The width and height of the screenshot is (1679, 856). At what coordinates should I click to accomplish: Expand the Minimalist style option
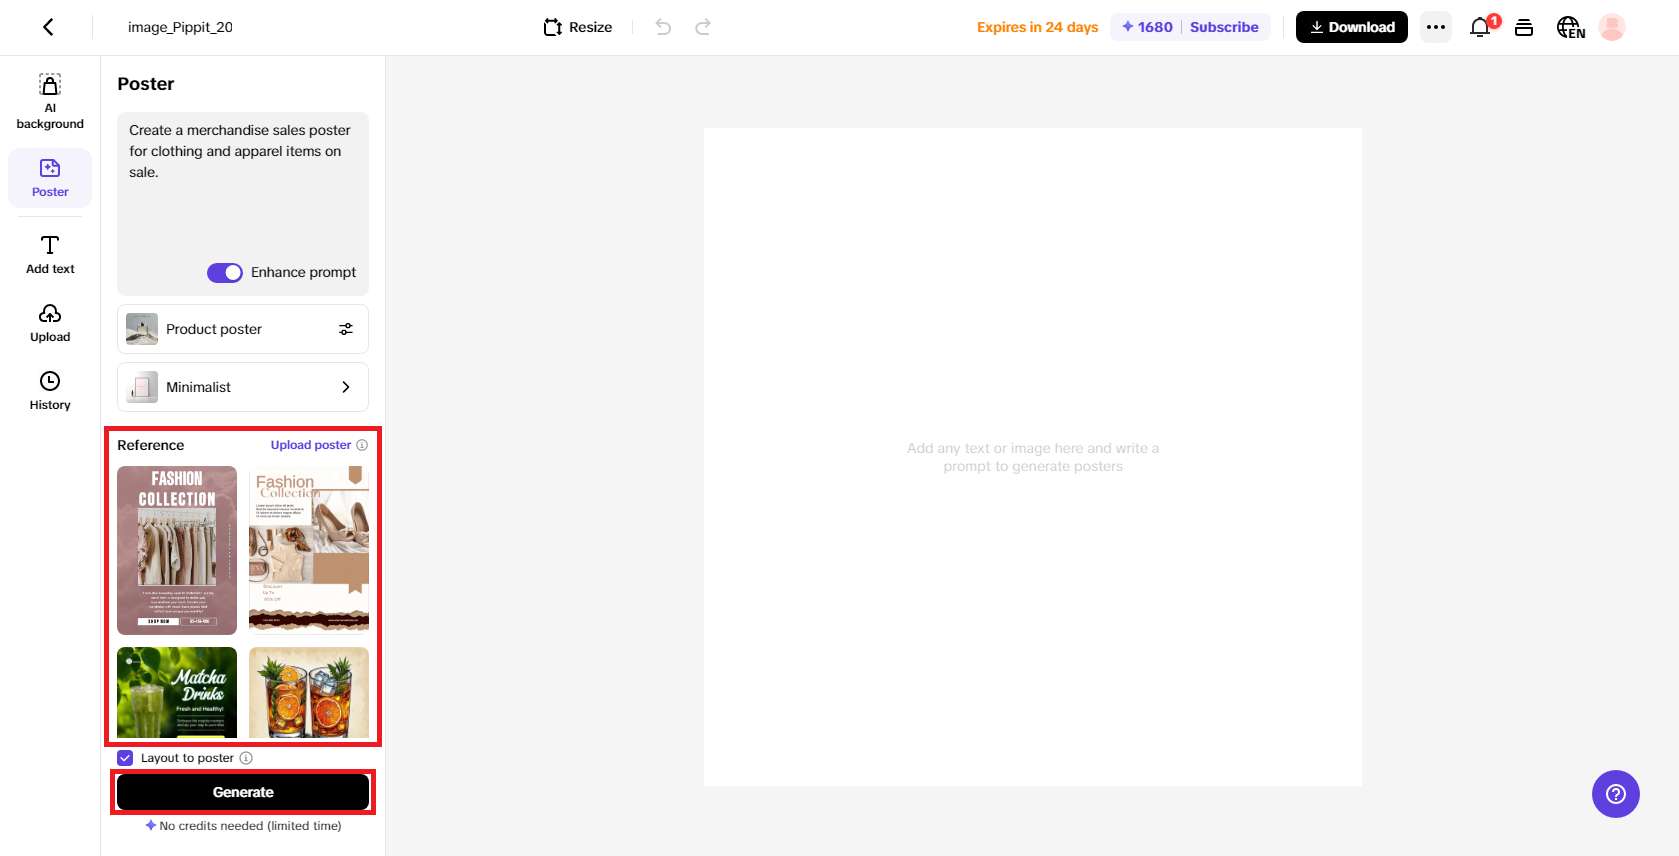point(243,387)
